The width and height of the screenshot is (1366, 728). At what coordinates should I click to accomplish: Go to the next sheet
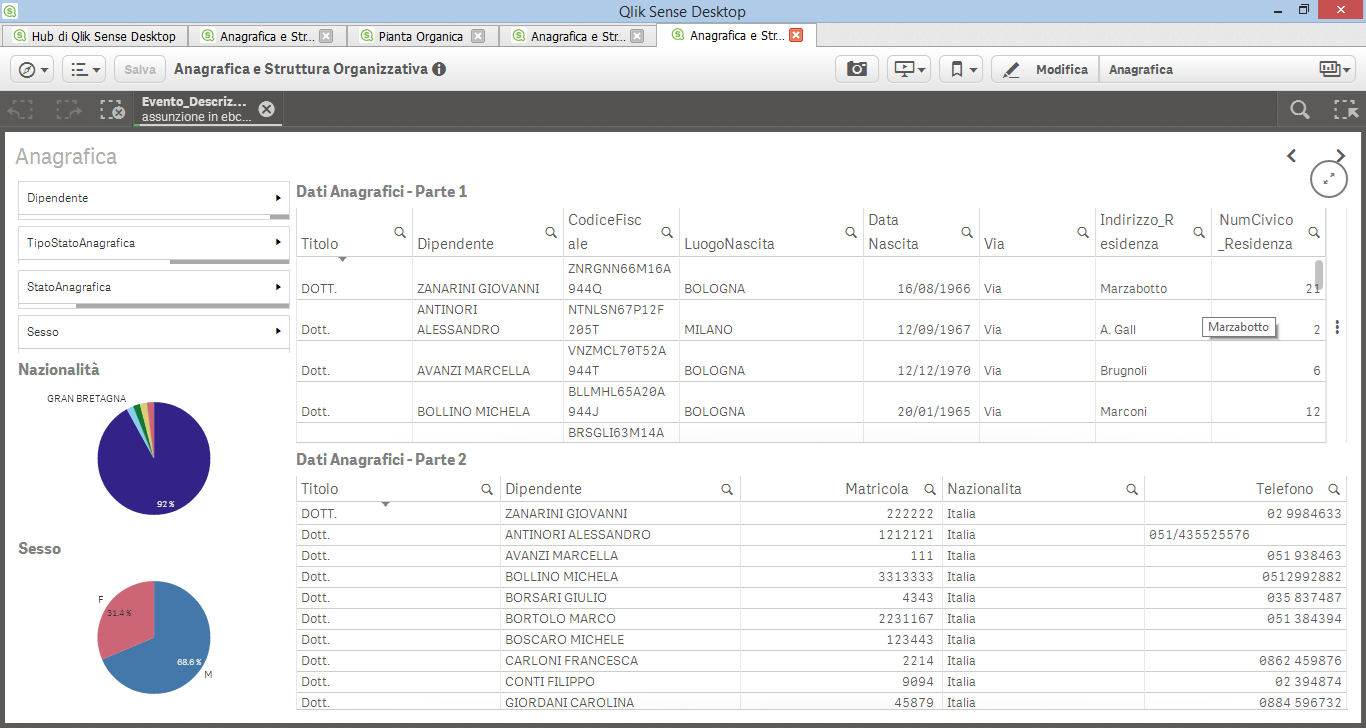pos(1341,156)
